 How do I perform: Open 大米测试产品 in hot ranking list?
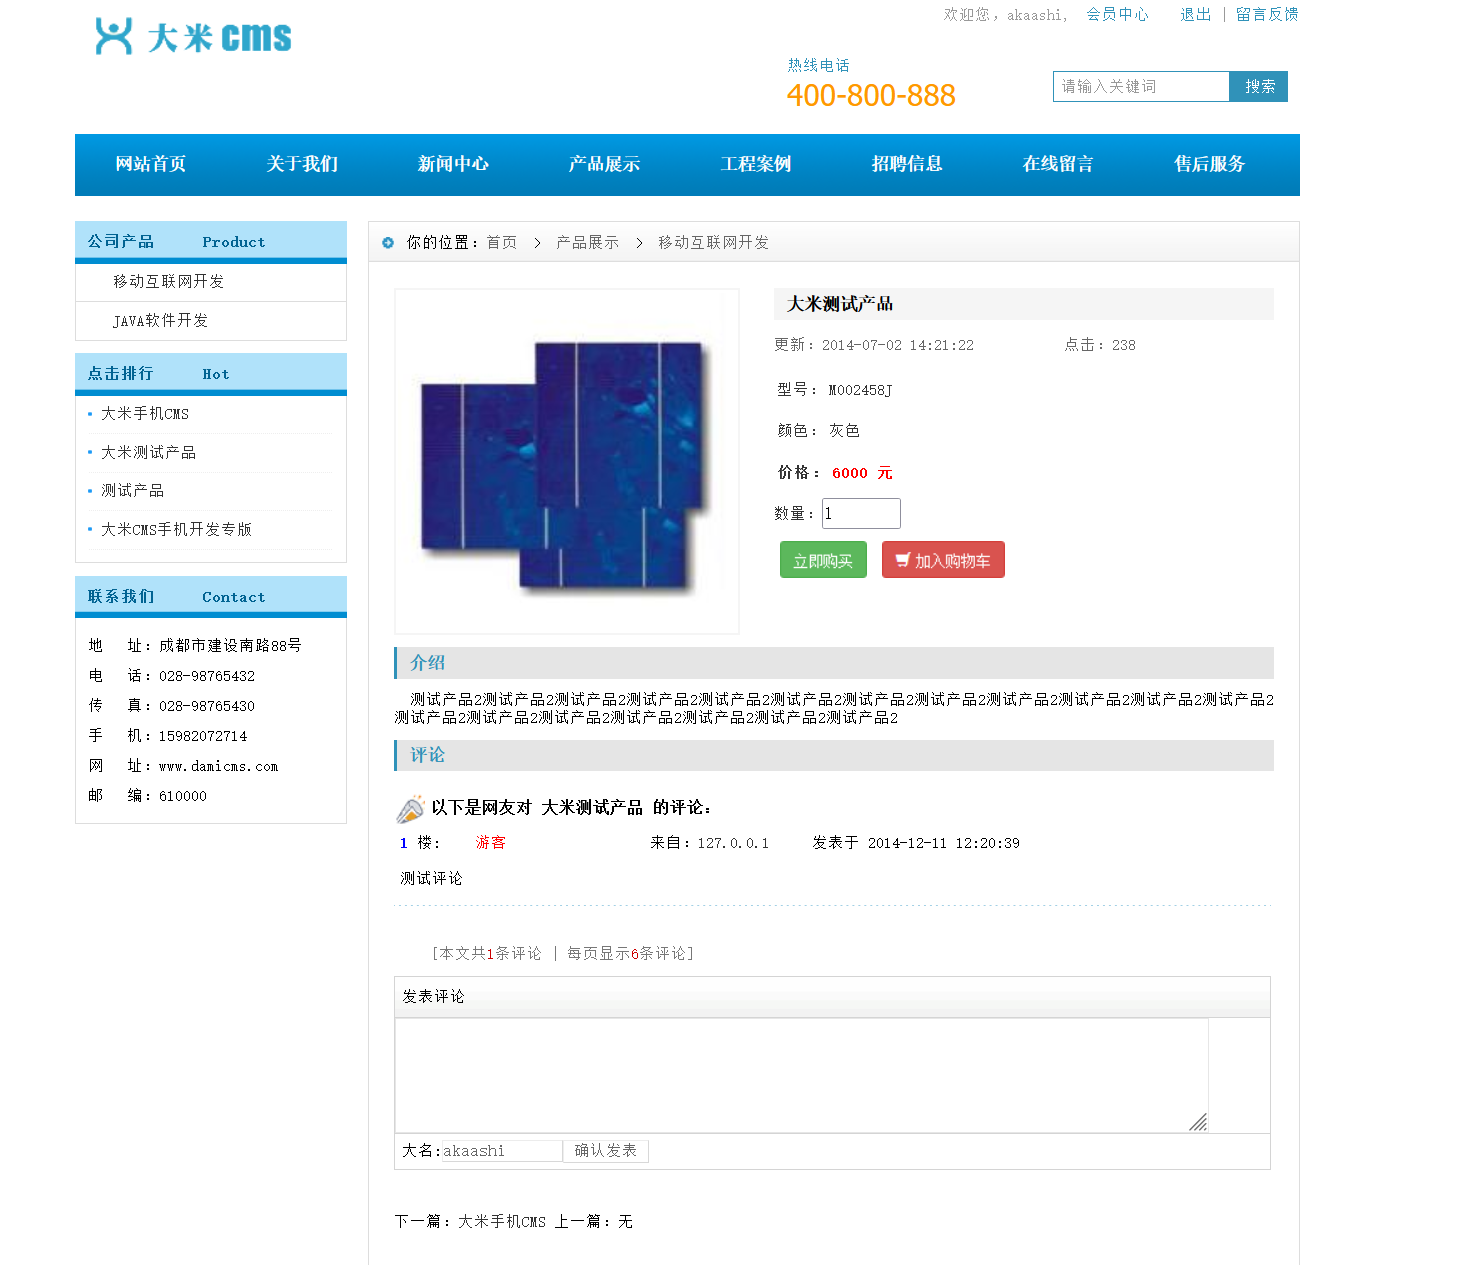(x=149, y=453)
